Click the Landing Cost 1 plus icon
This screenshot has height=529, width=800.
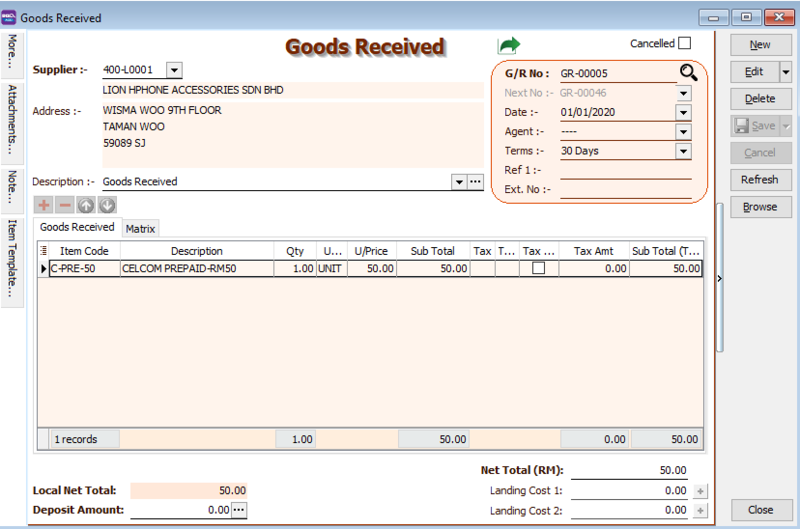[x=700, y=491]
